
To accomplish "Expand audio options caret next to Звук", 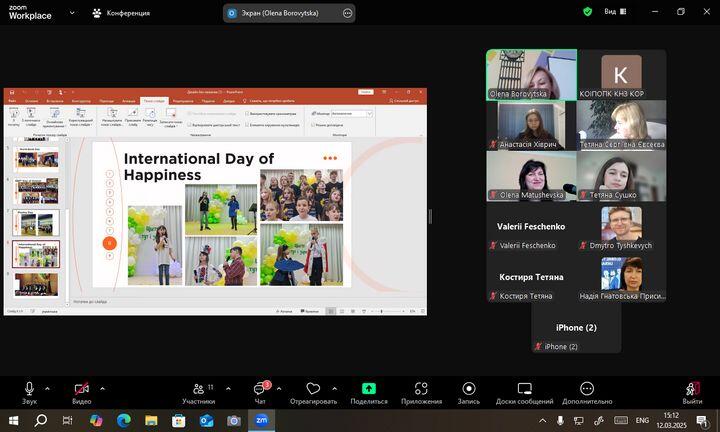I will 47,389.
